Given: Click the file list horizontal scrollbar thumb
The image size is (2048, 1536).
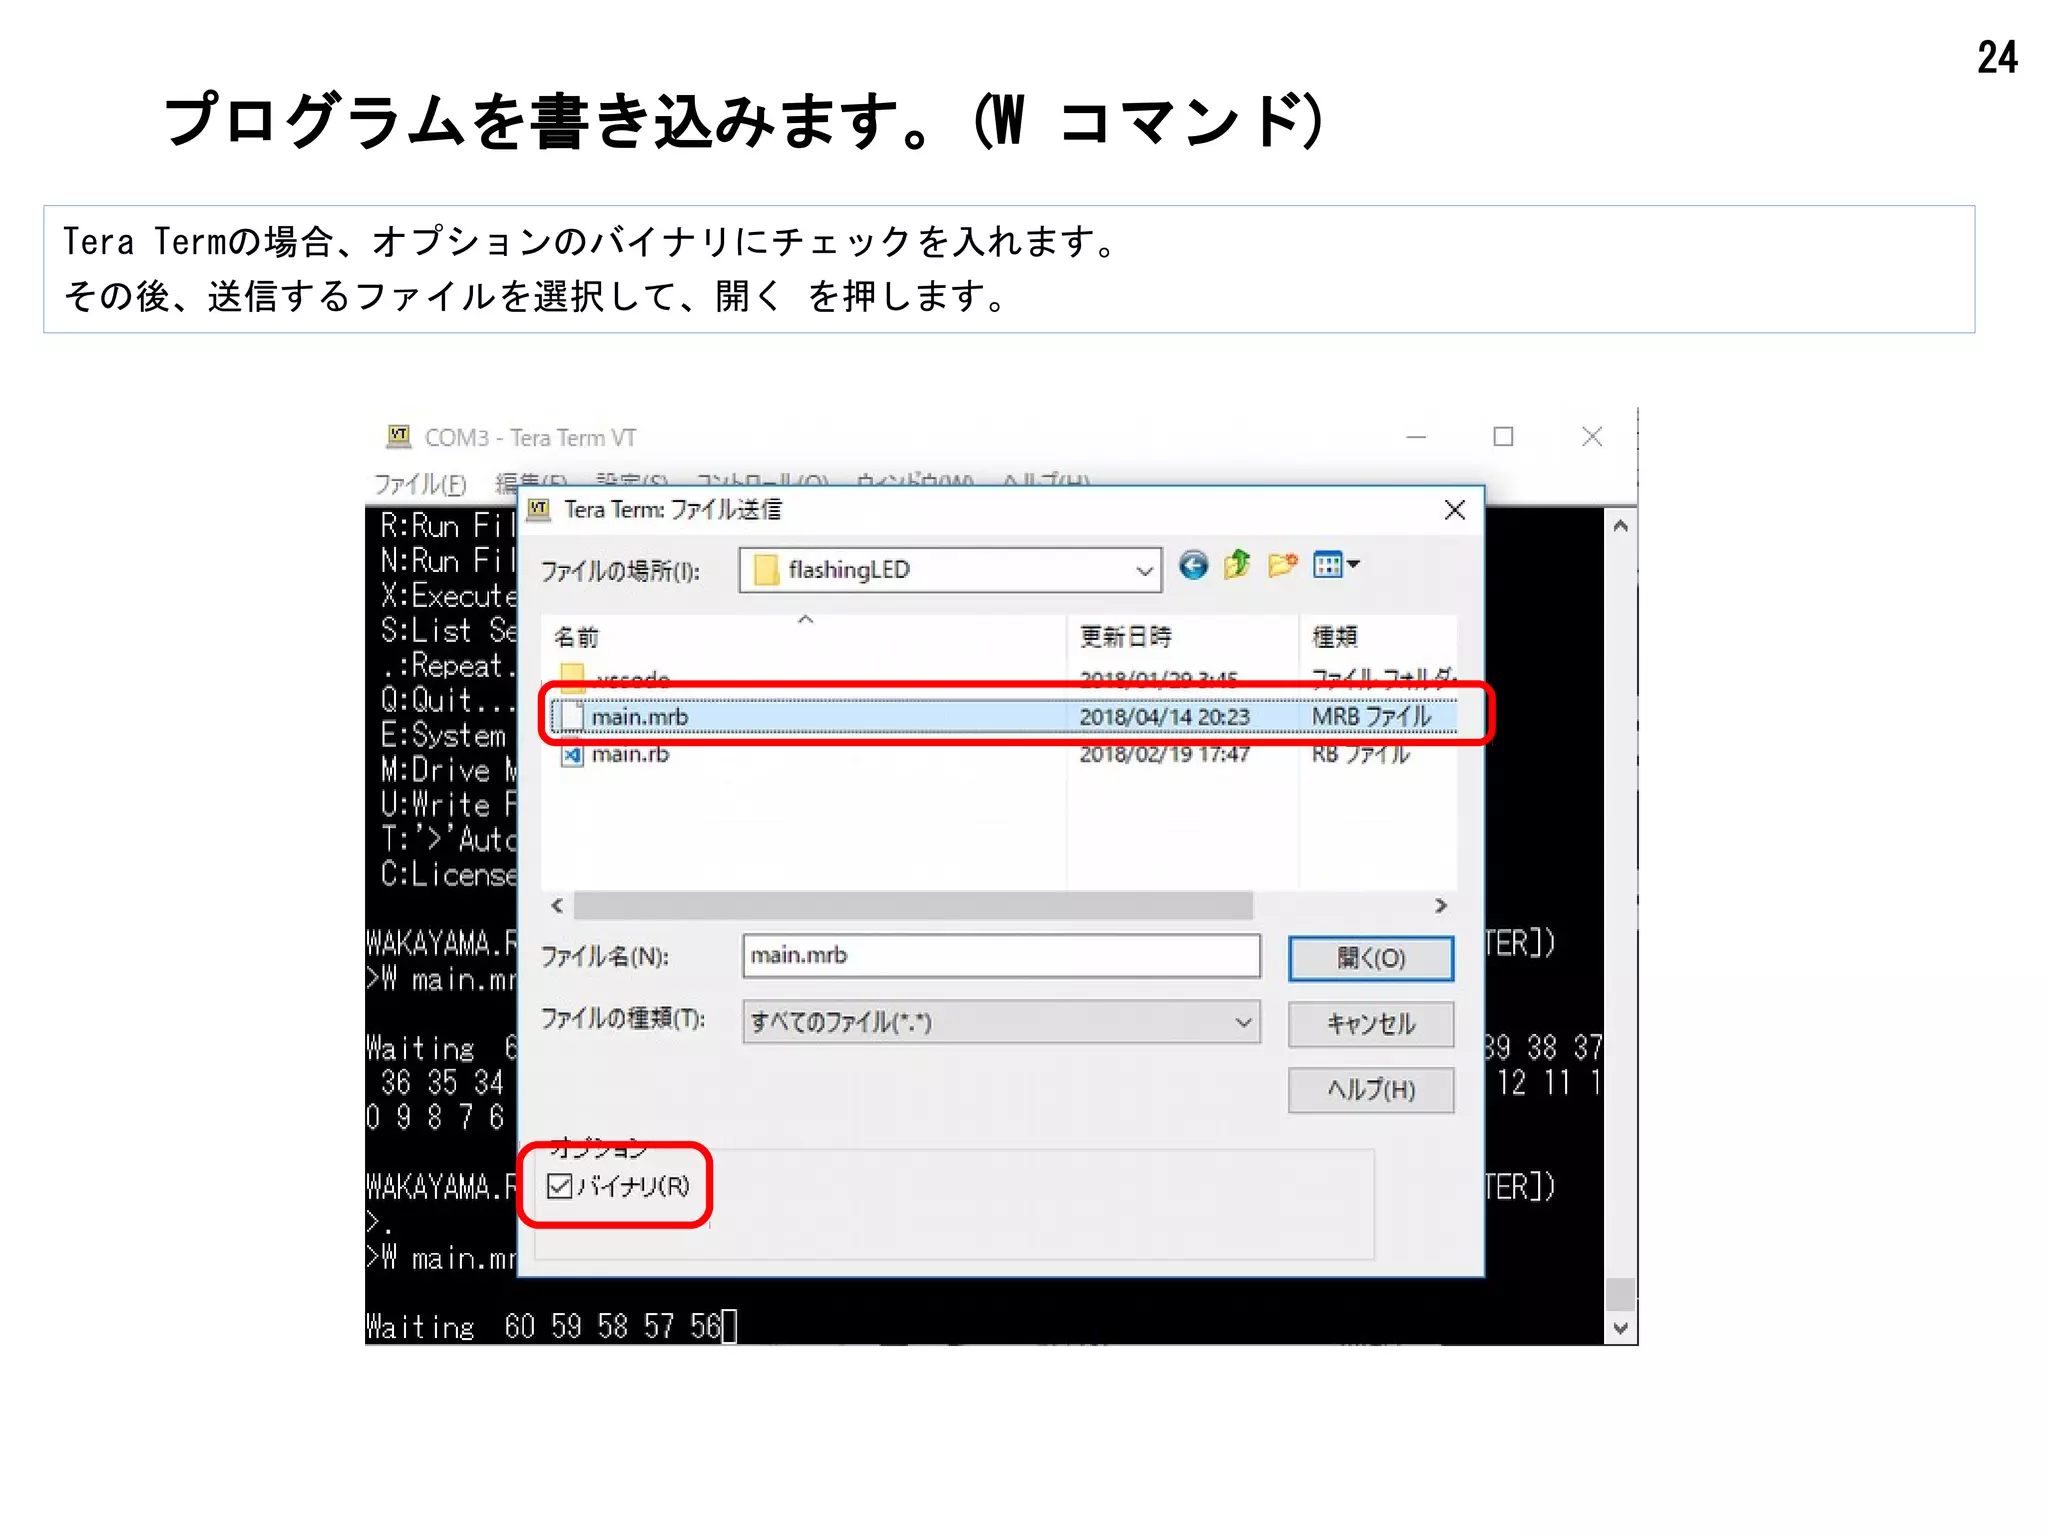Looking at the screenshot, I should pos(913,905).
